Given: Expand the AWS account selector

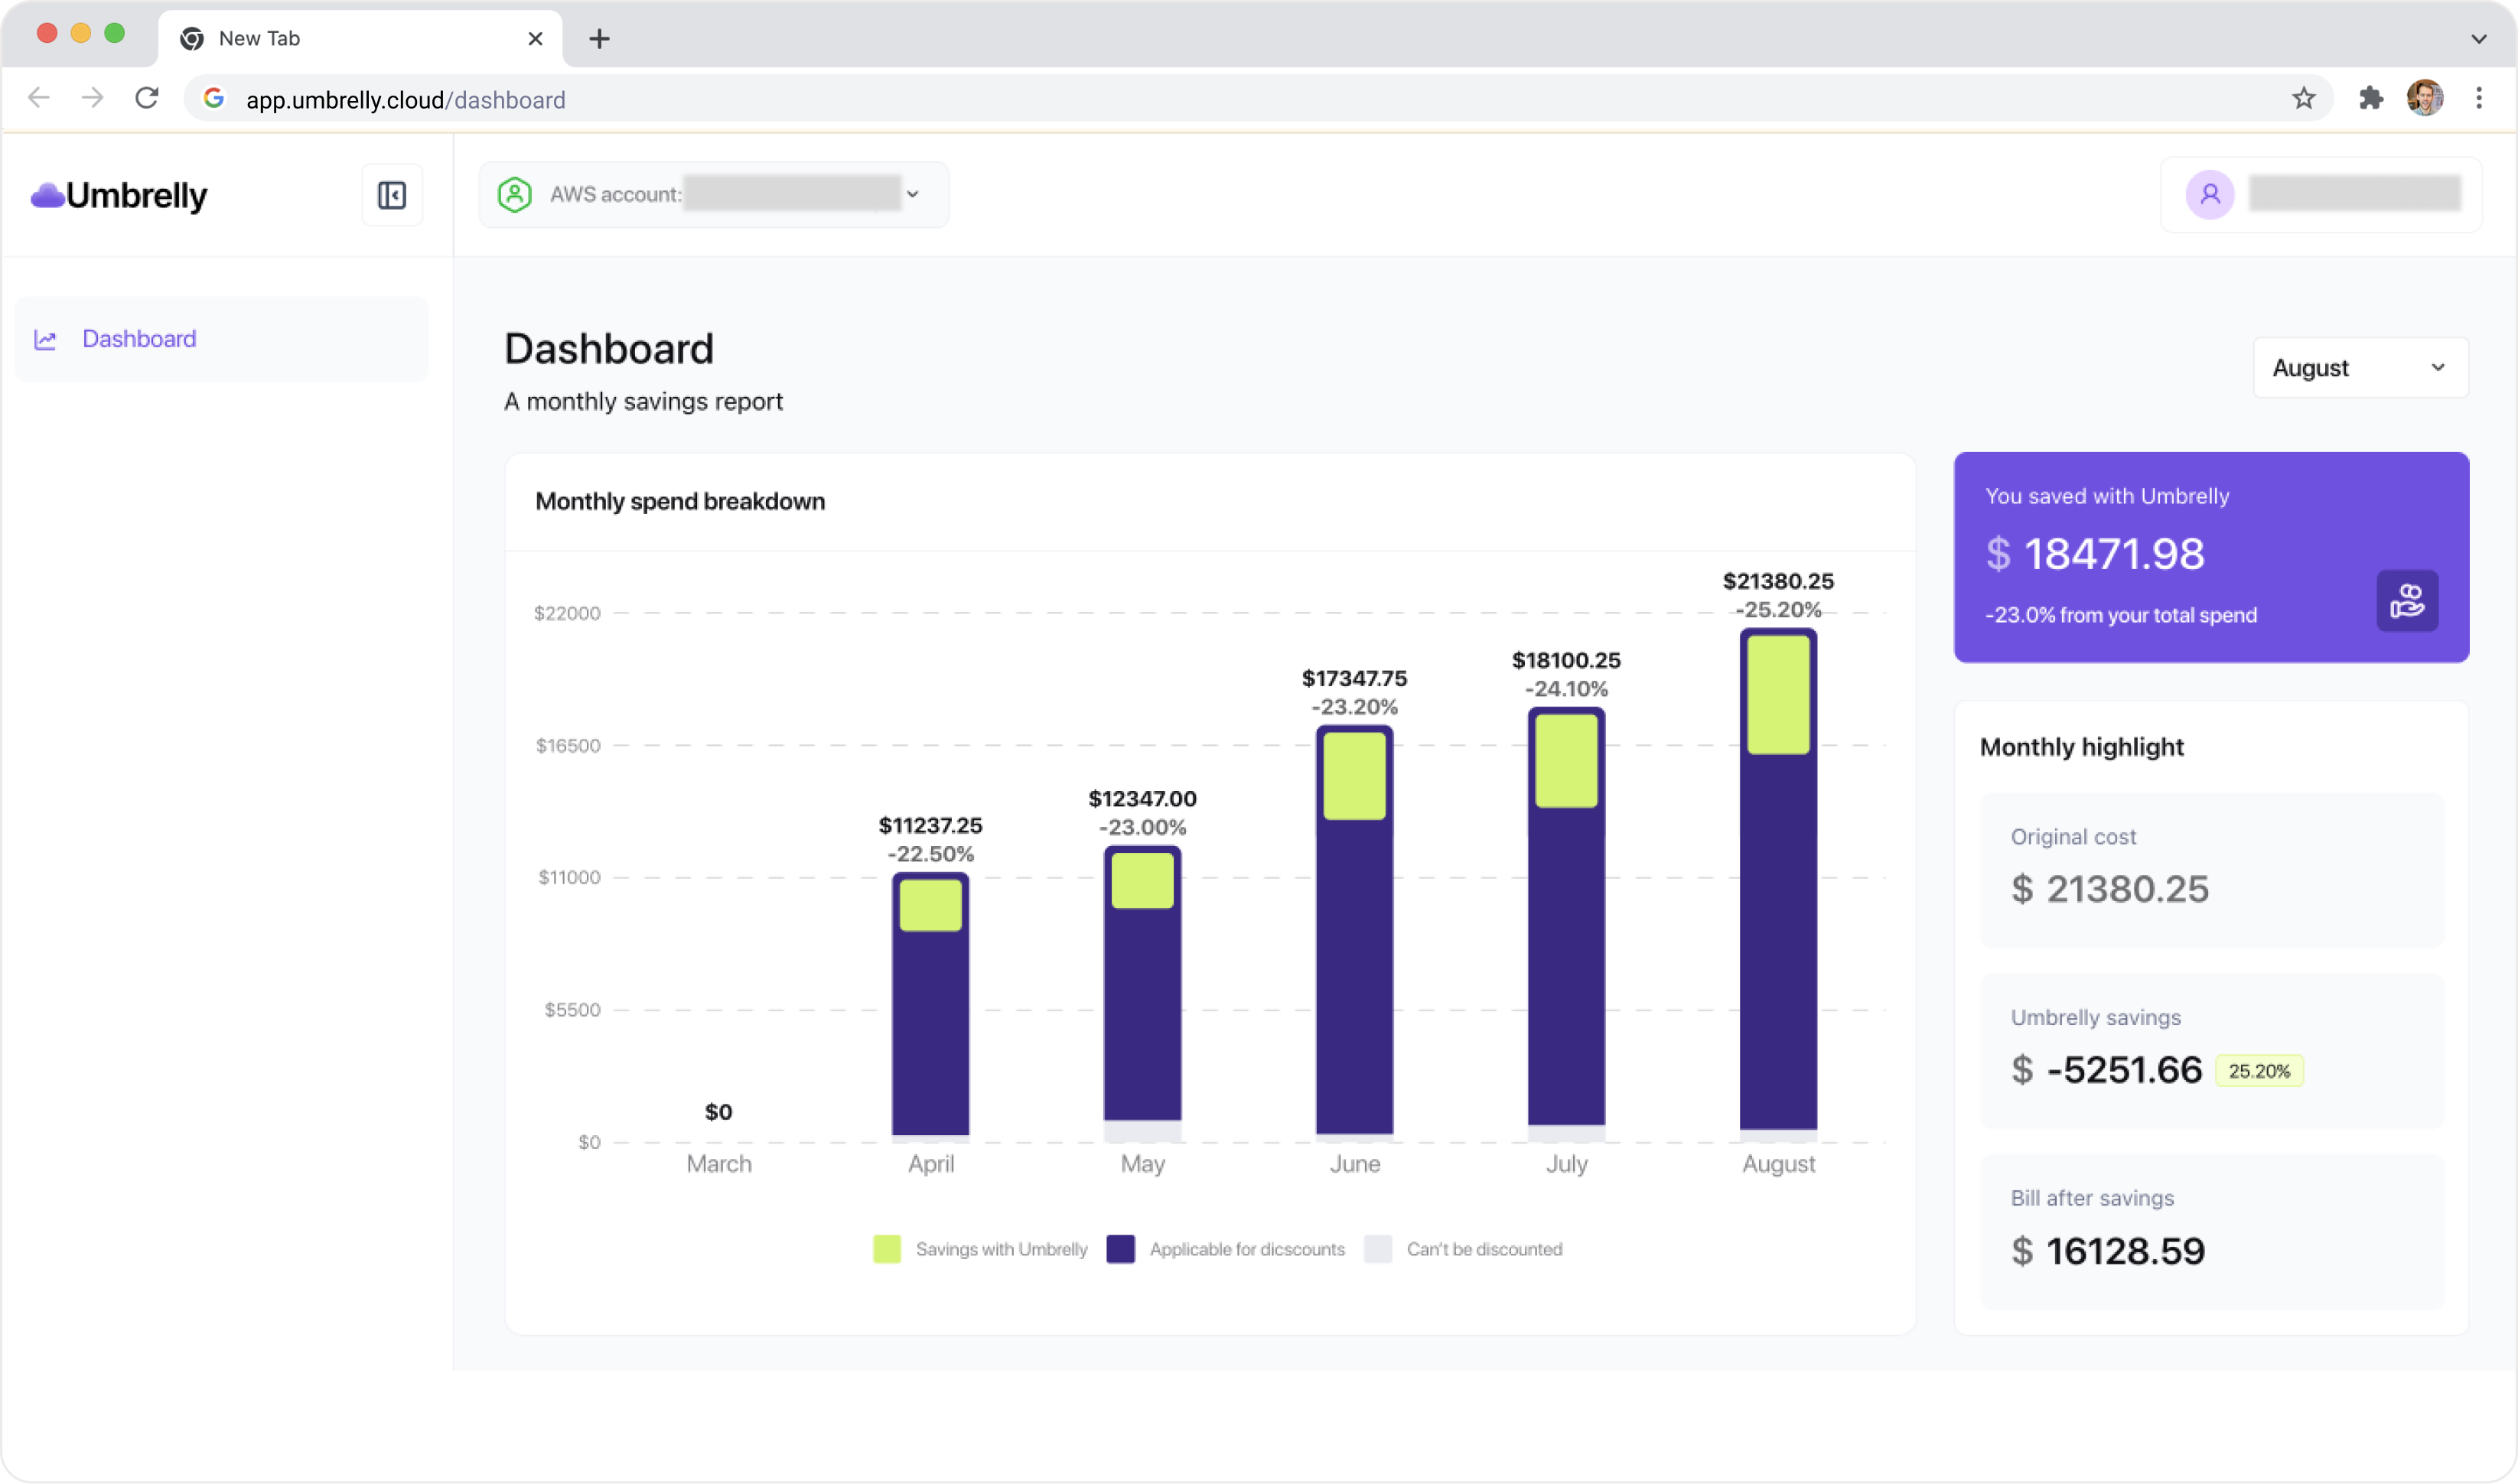Looking at the screenshot, I should (x=911, y=194).
